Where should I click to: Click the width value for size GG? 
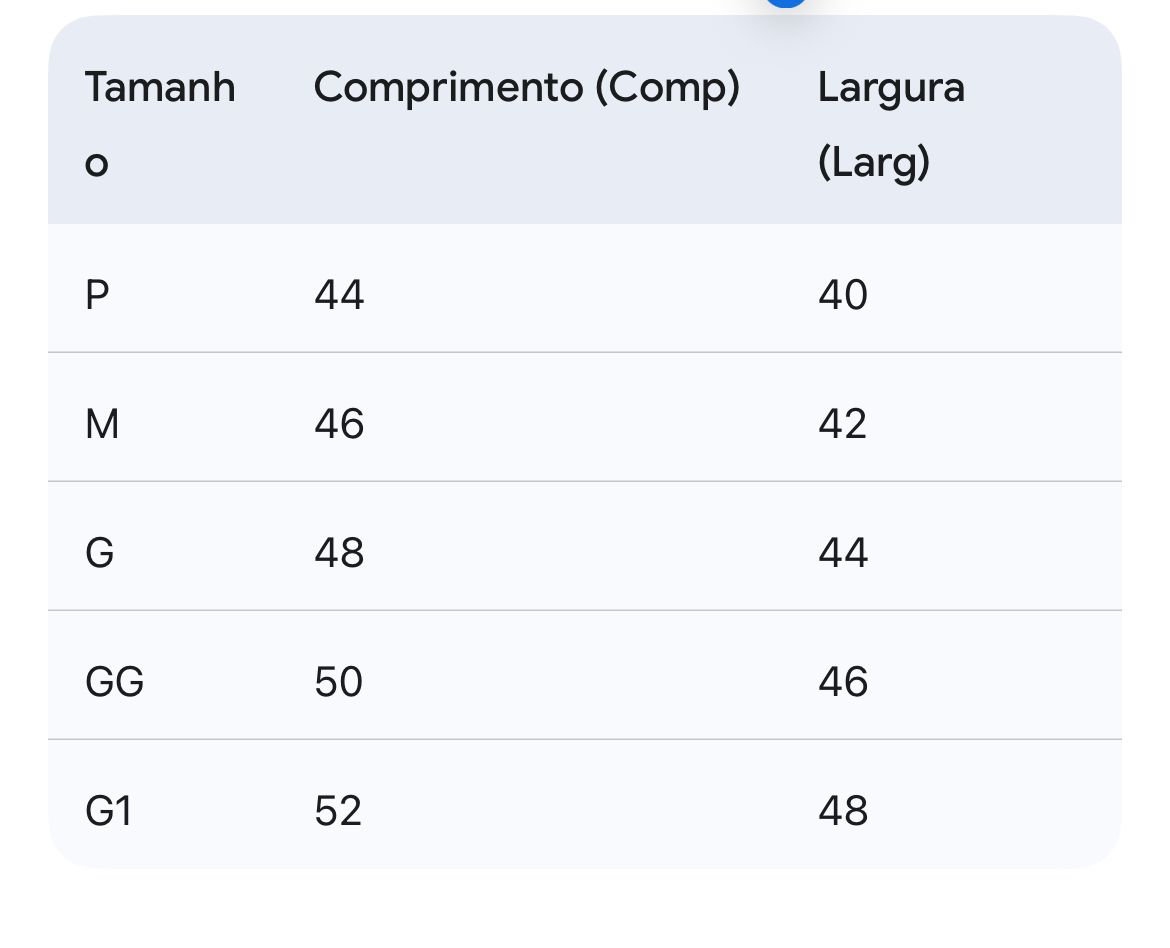(843, 682)
